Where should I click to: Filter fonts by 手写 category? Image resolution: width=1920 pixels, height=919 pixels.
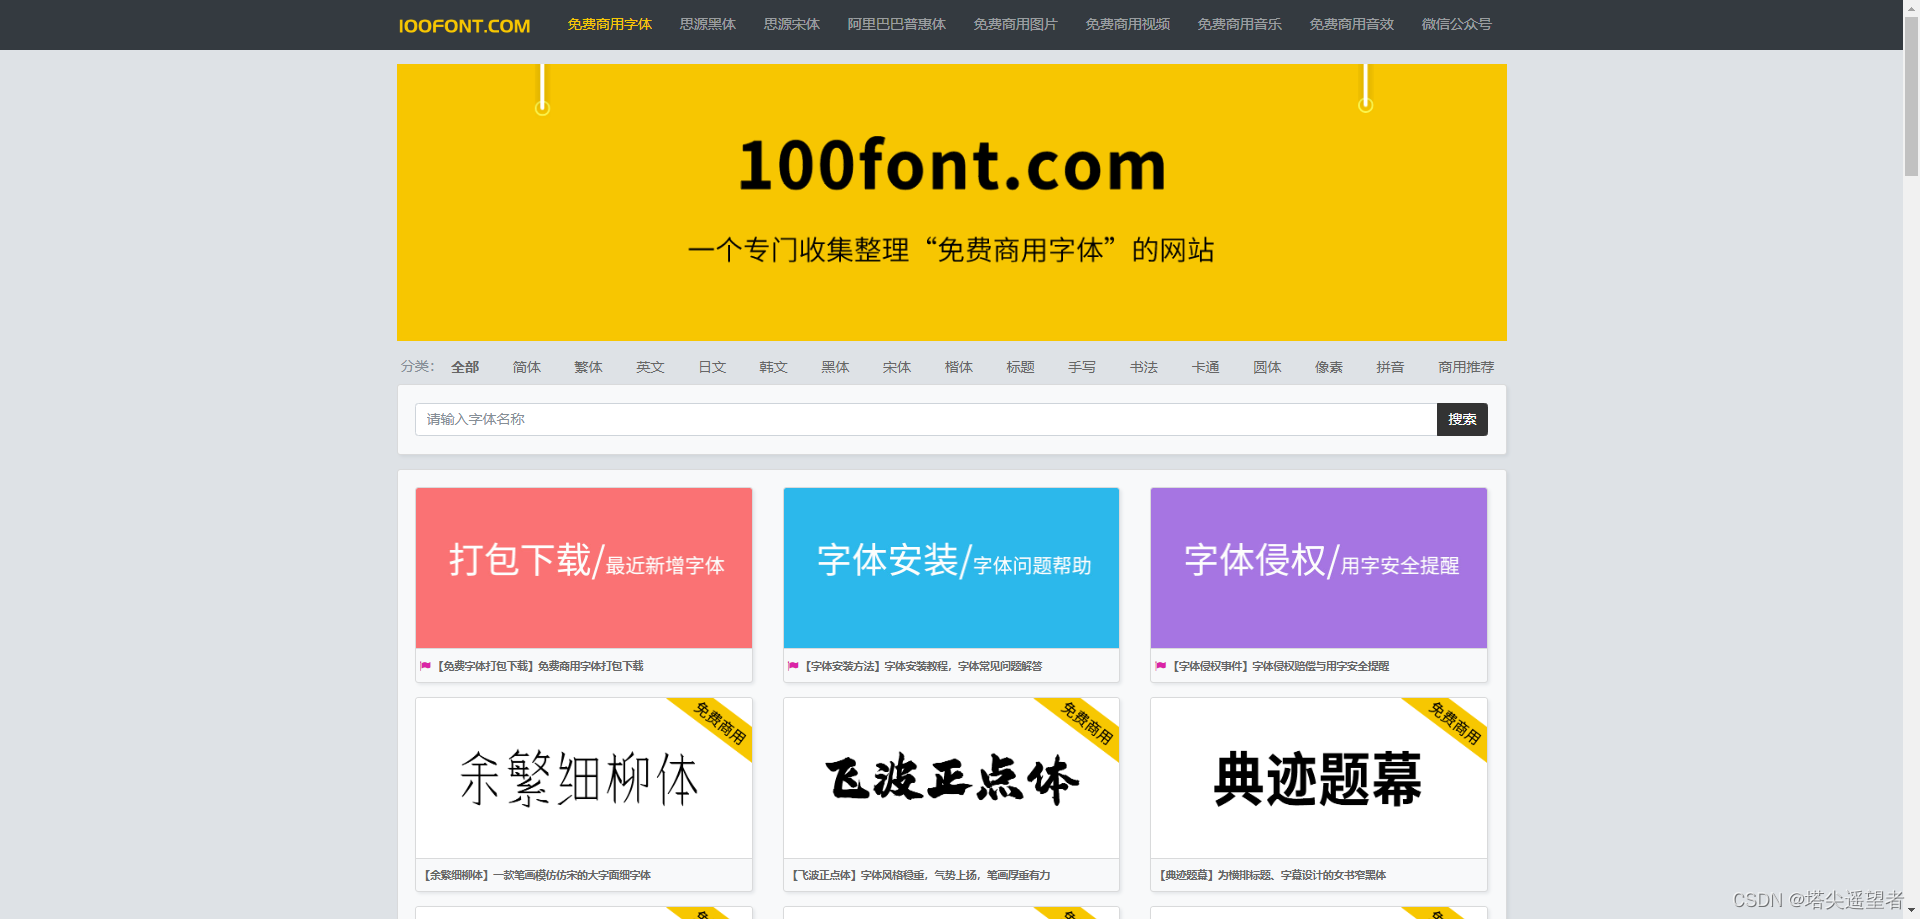click(1082, 367)
